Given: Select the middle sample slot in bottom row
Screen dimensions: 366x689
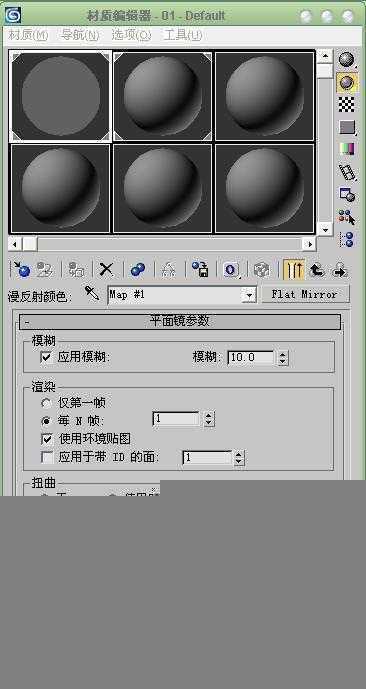Looking at the screenshot, I should (163, 188).
